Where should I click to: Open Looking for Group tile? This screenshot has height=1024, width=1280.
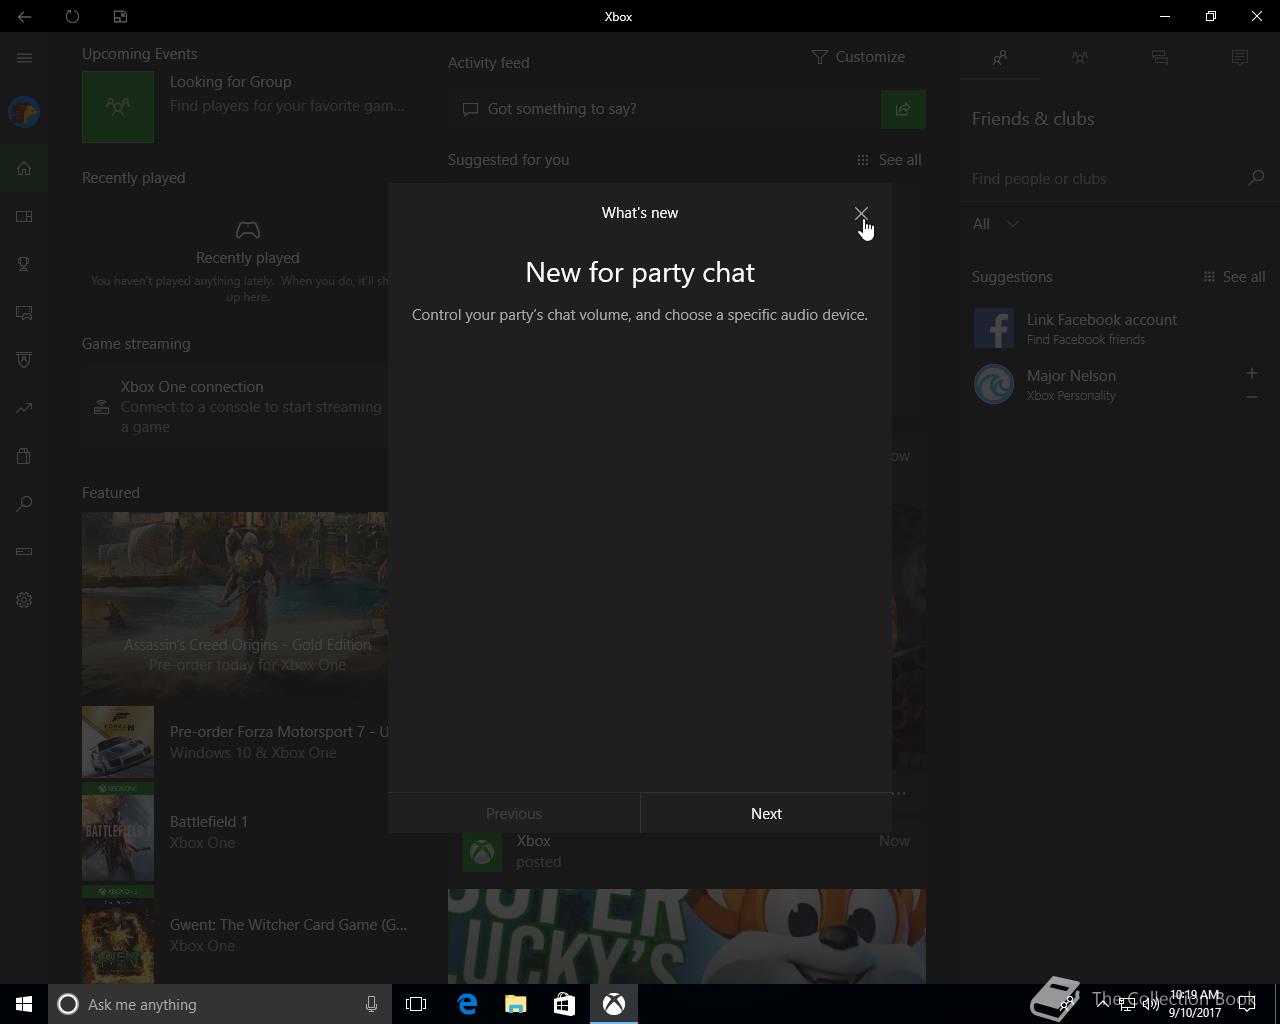click(244, 106)
